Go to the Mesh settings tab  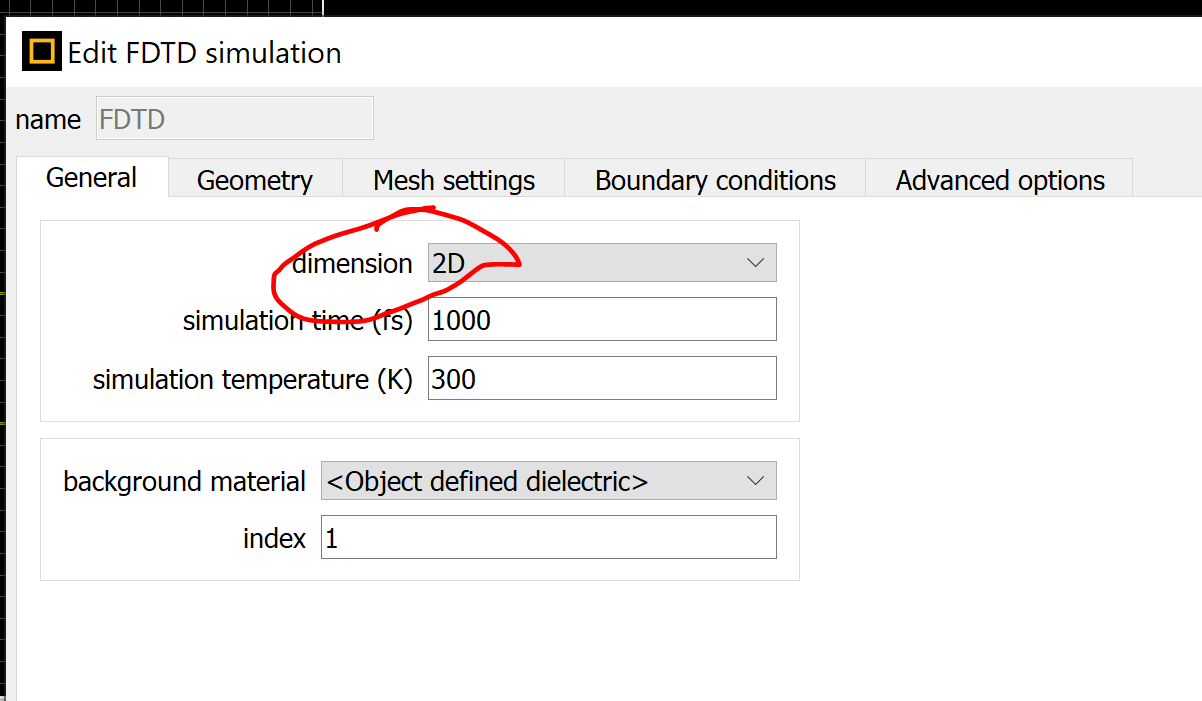point(454,180)
